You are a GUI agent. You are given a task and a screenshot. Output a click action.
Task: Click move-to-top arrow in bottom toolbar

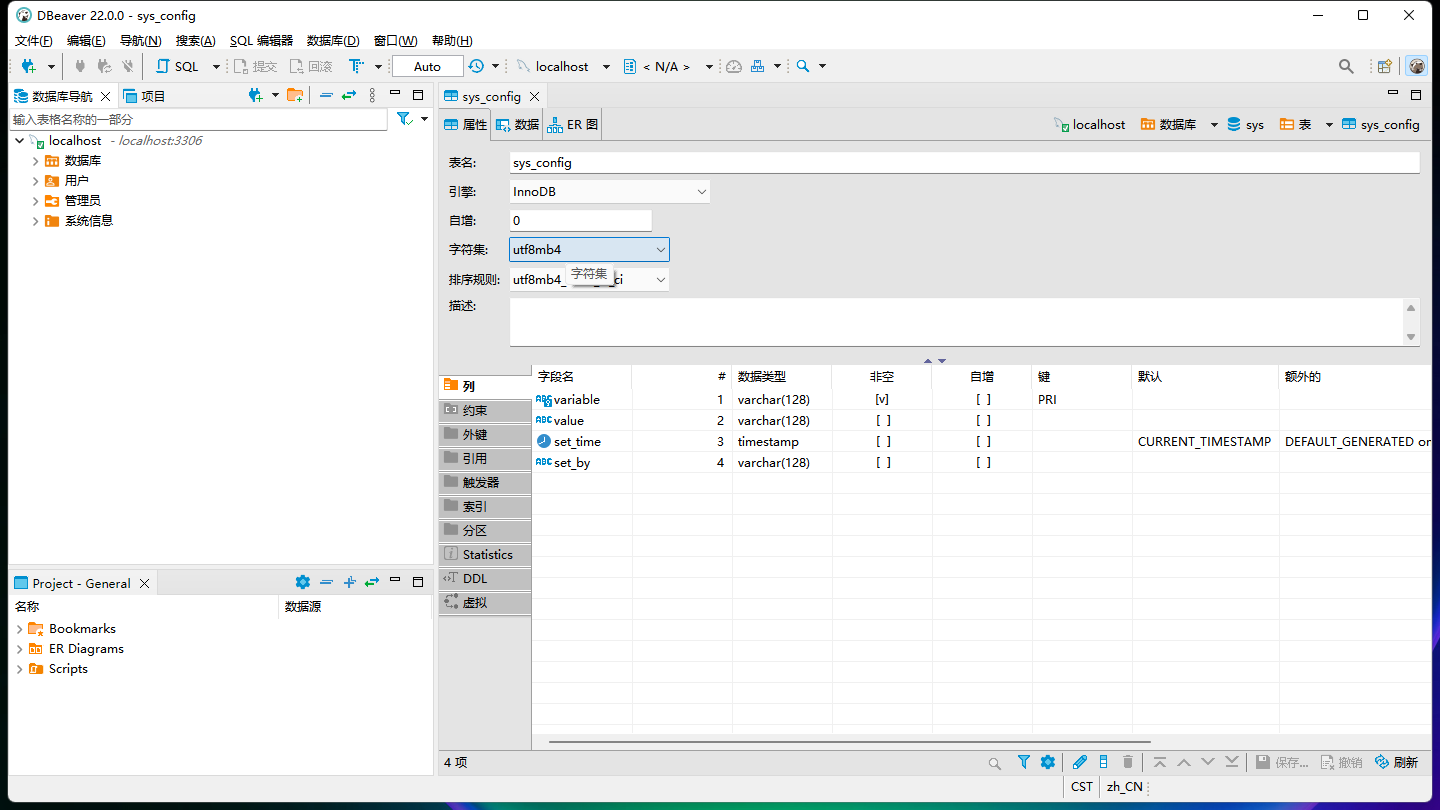tap(1160, 762)
